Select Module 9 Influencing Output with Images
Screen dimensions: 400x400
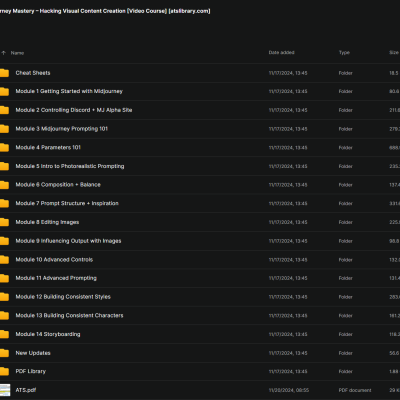[68, 241]
